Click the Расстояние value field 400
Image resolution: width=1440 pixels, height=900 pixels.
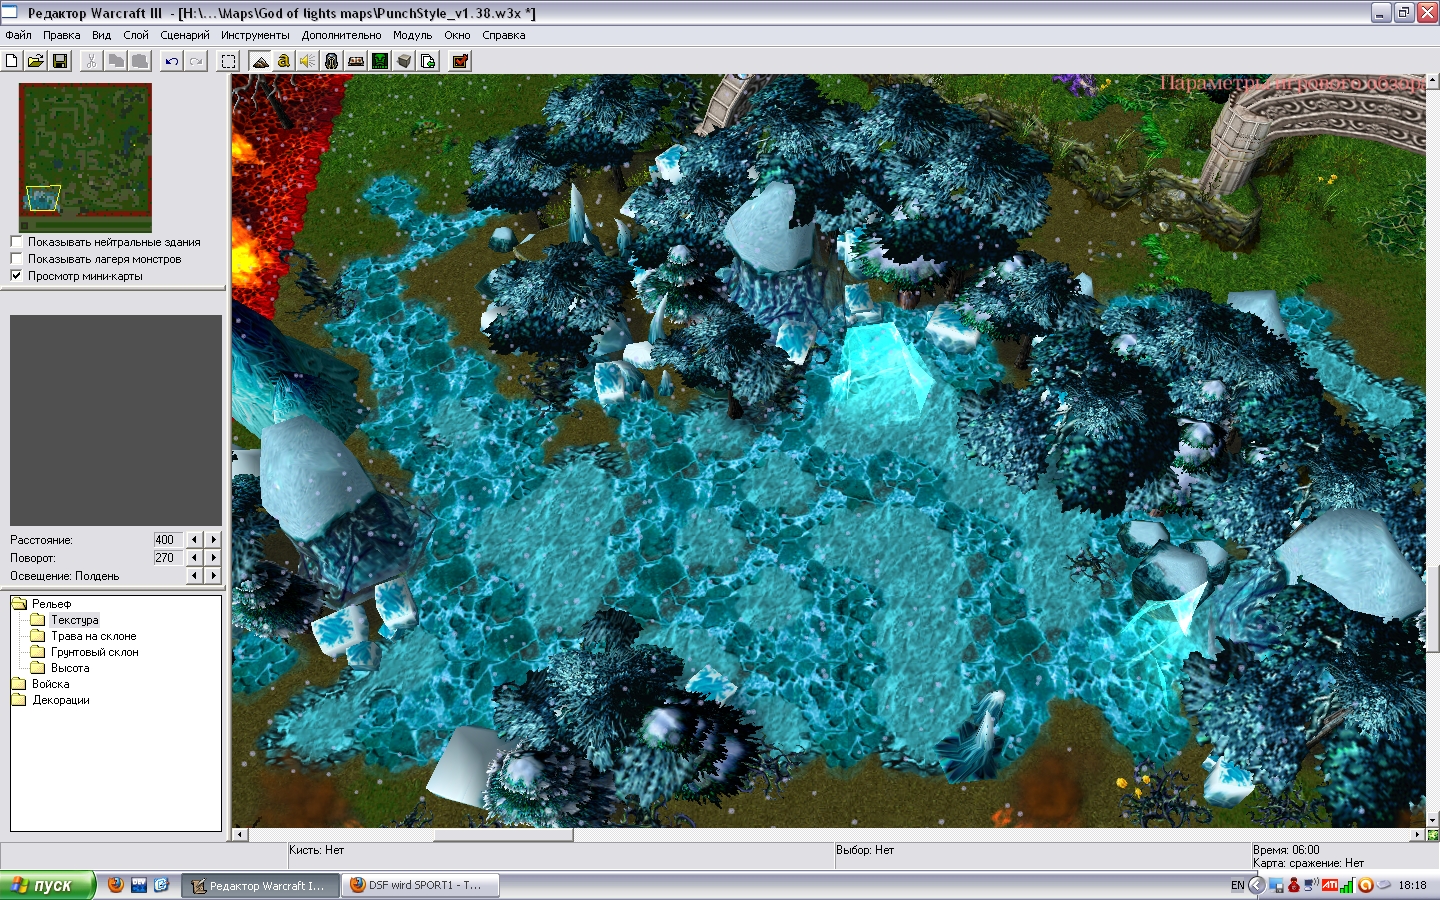tap(168, 540)
